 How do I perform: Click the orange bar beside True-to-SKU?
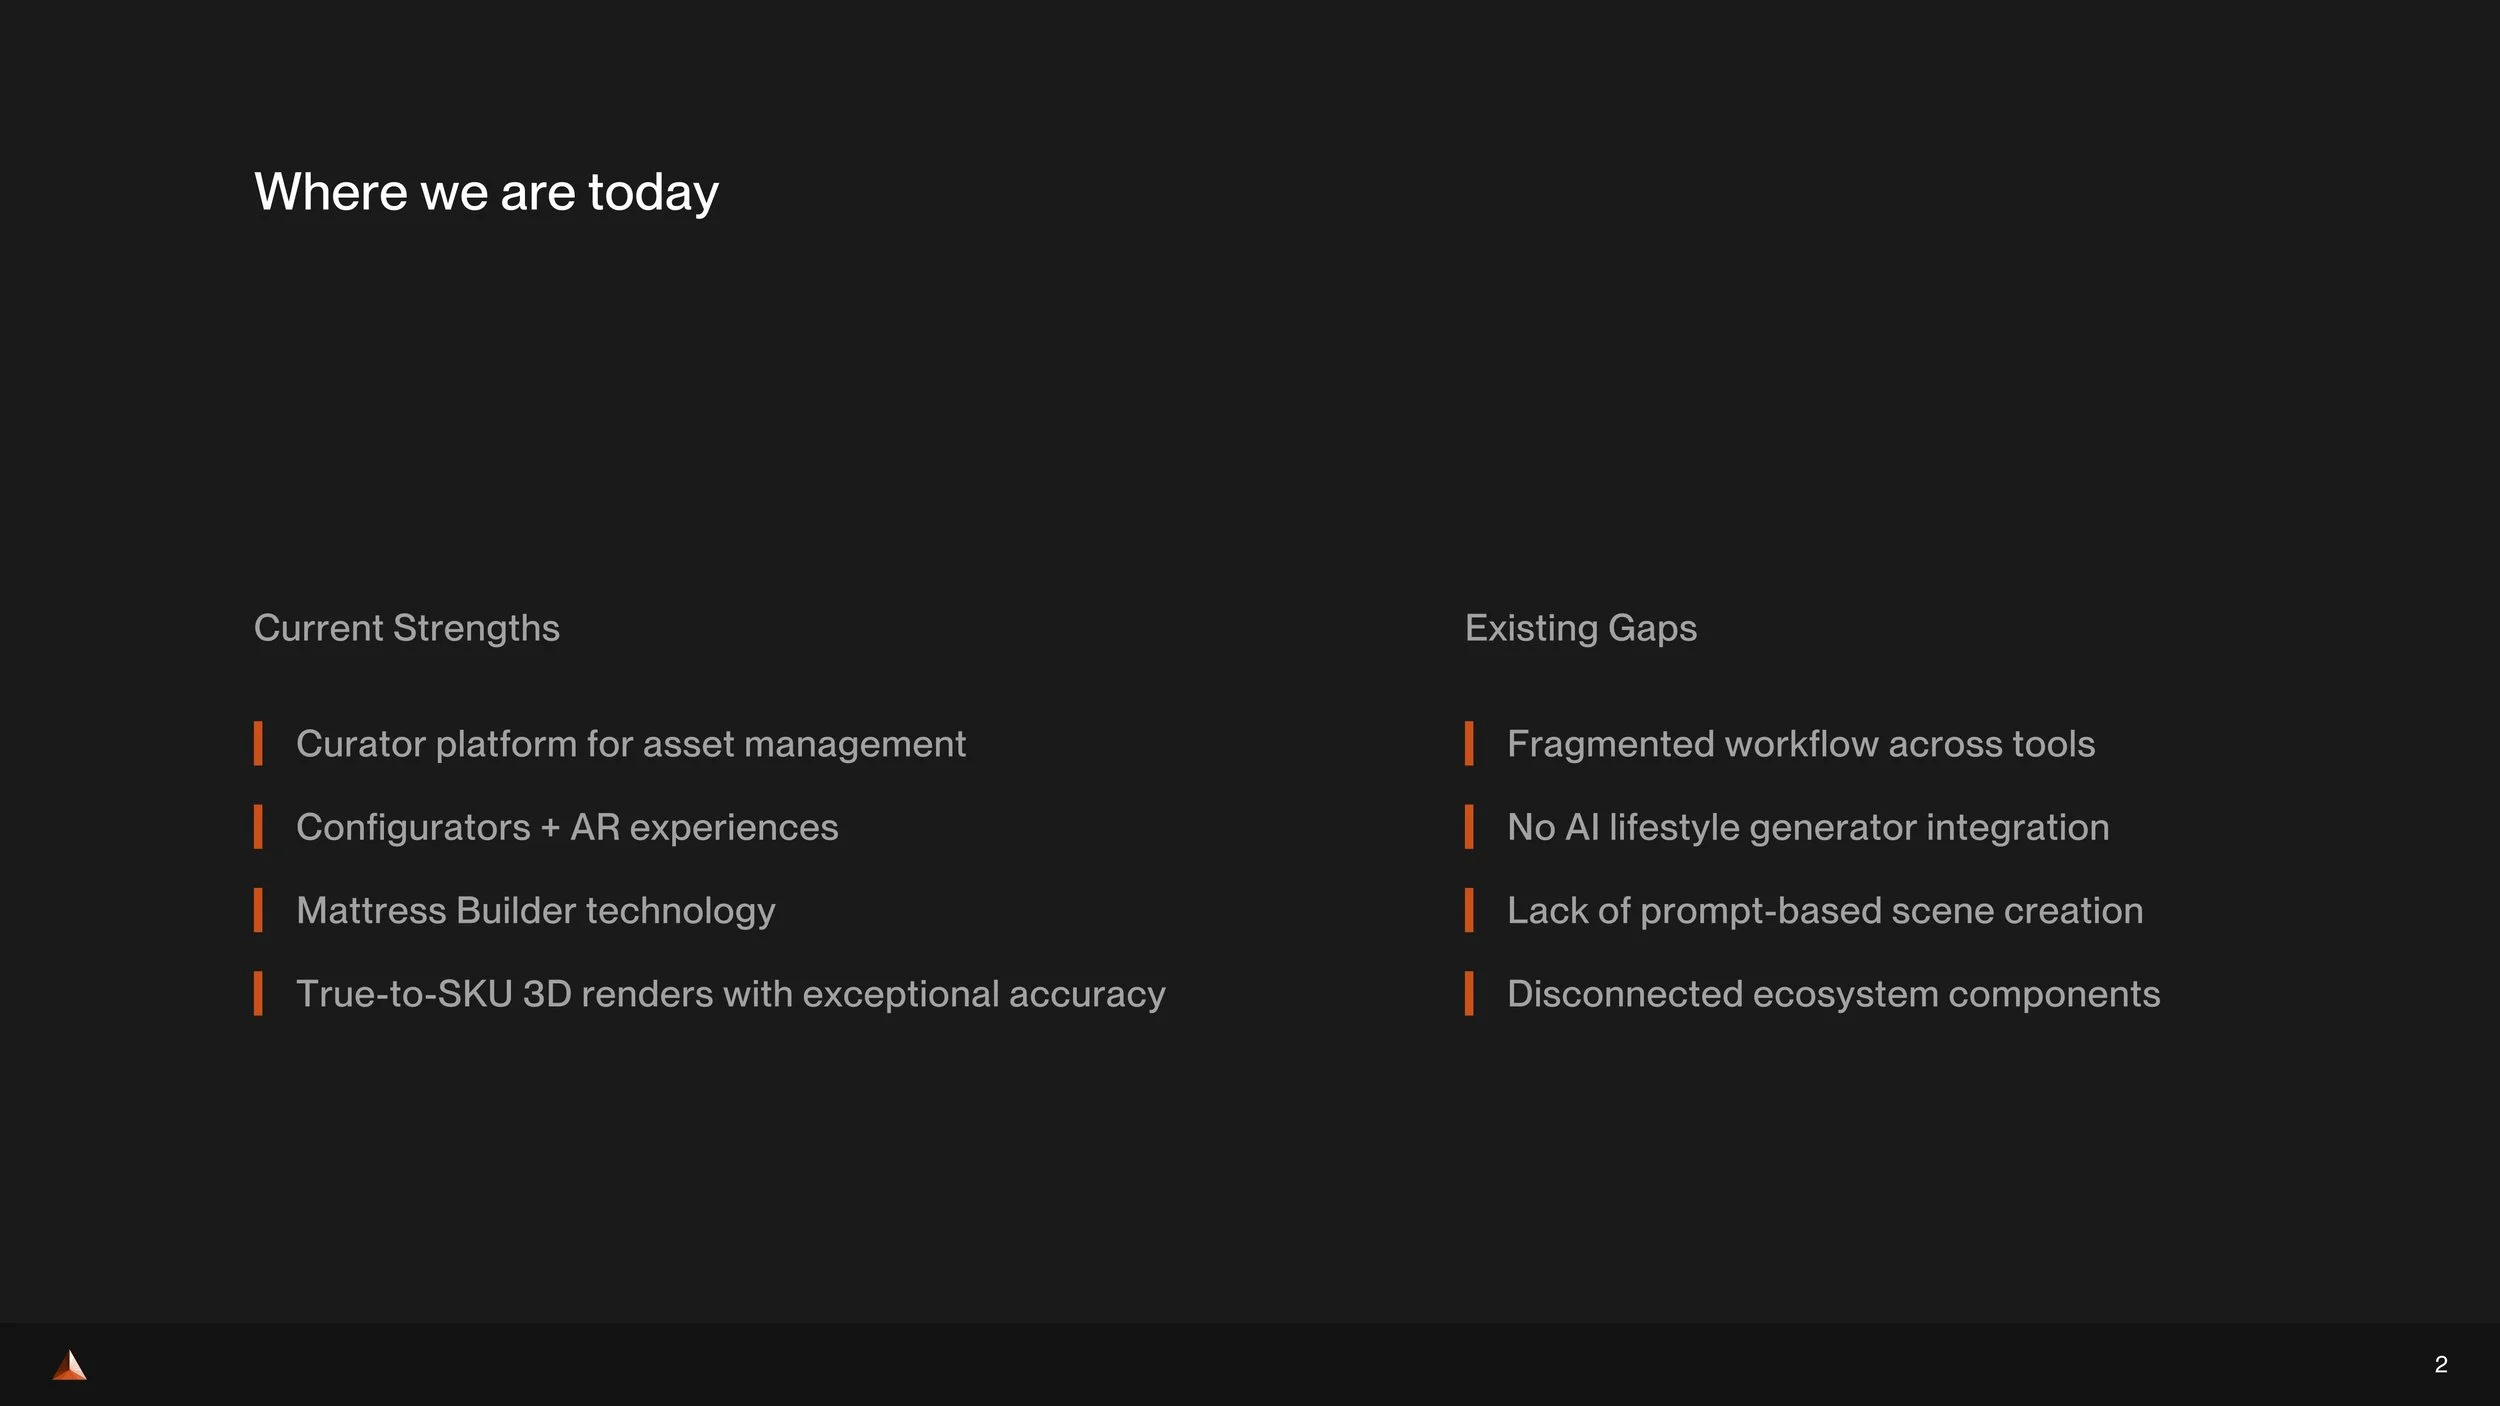[x=258, y=994]
